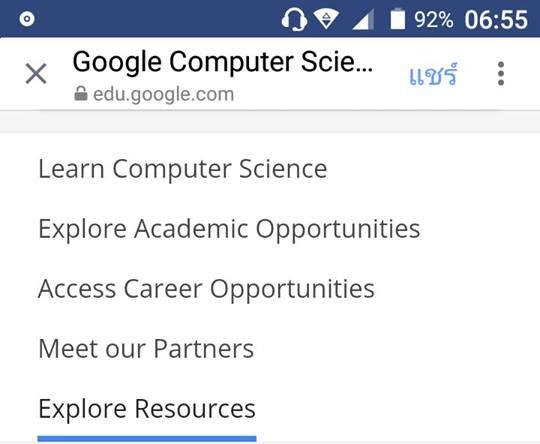Select Access Career Opportunities
540x444 pixels.
point(206,289)
